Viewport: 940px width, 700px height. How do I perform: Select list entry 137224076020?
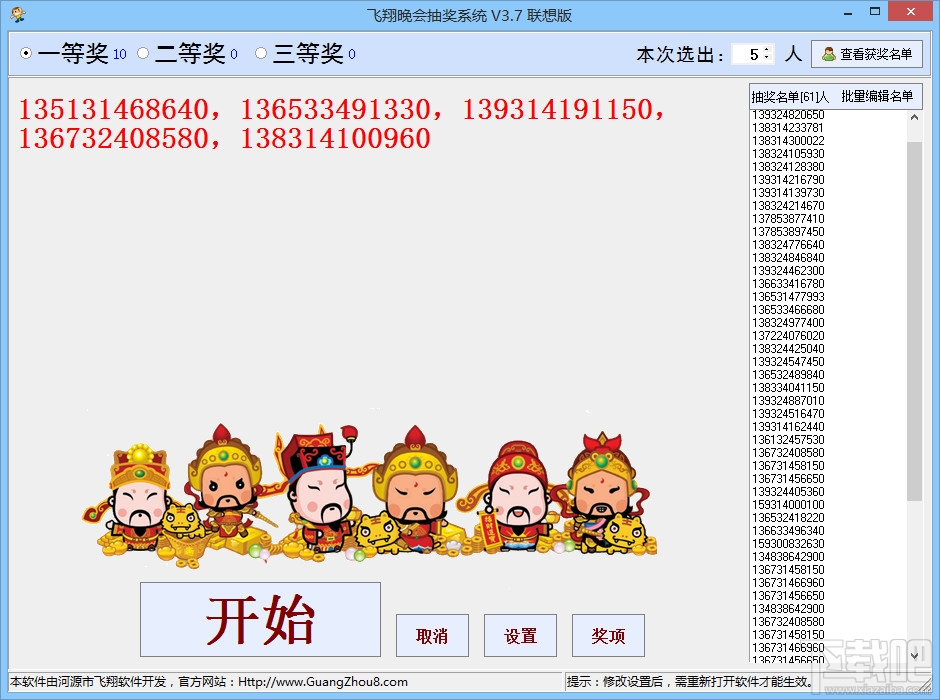[x=788, y=336]
